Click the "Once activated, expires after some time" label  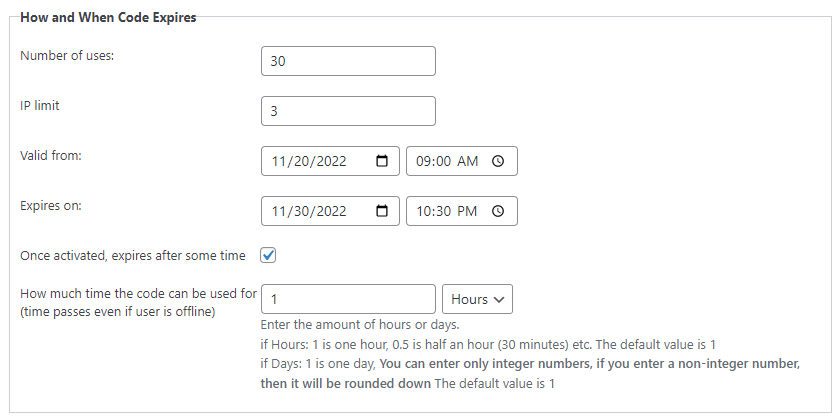pyautogui.click(x=133, y=256)
